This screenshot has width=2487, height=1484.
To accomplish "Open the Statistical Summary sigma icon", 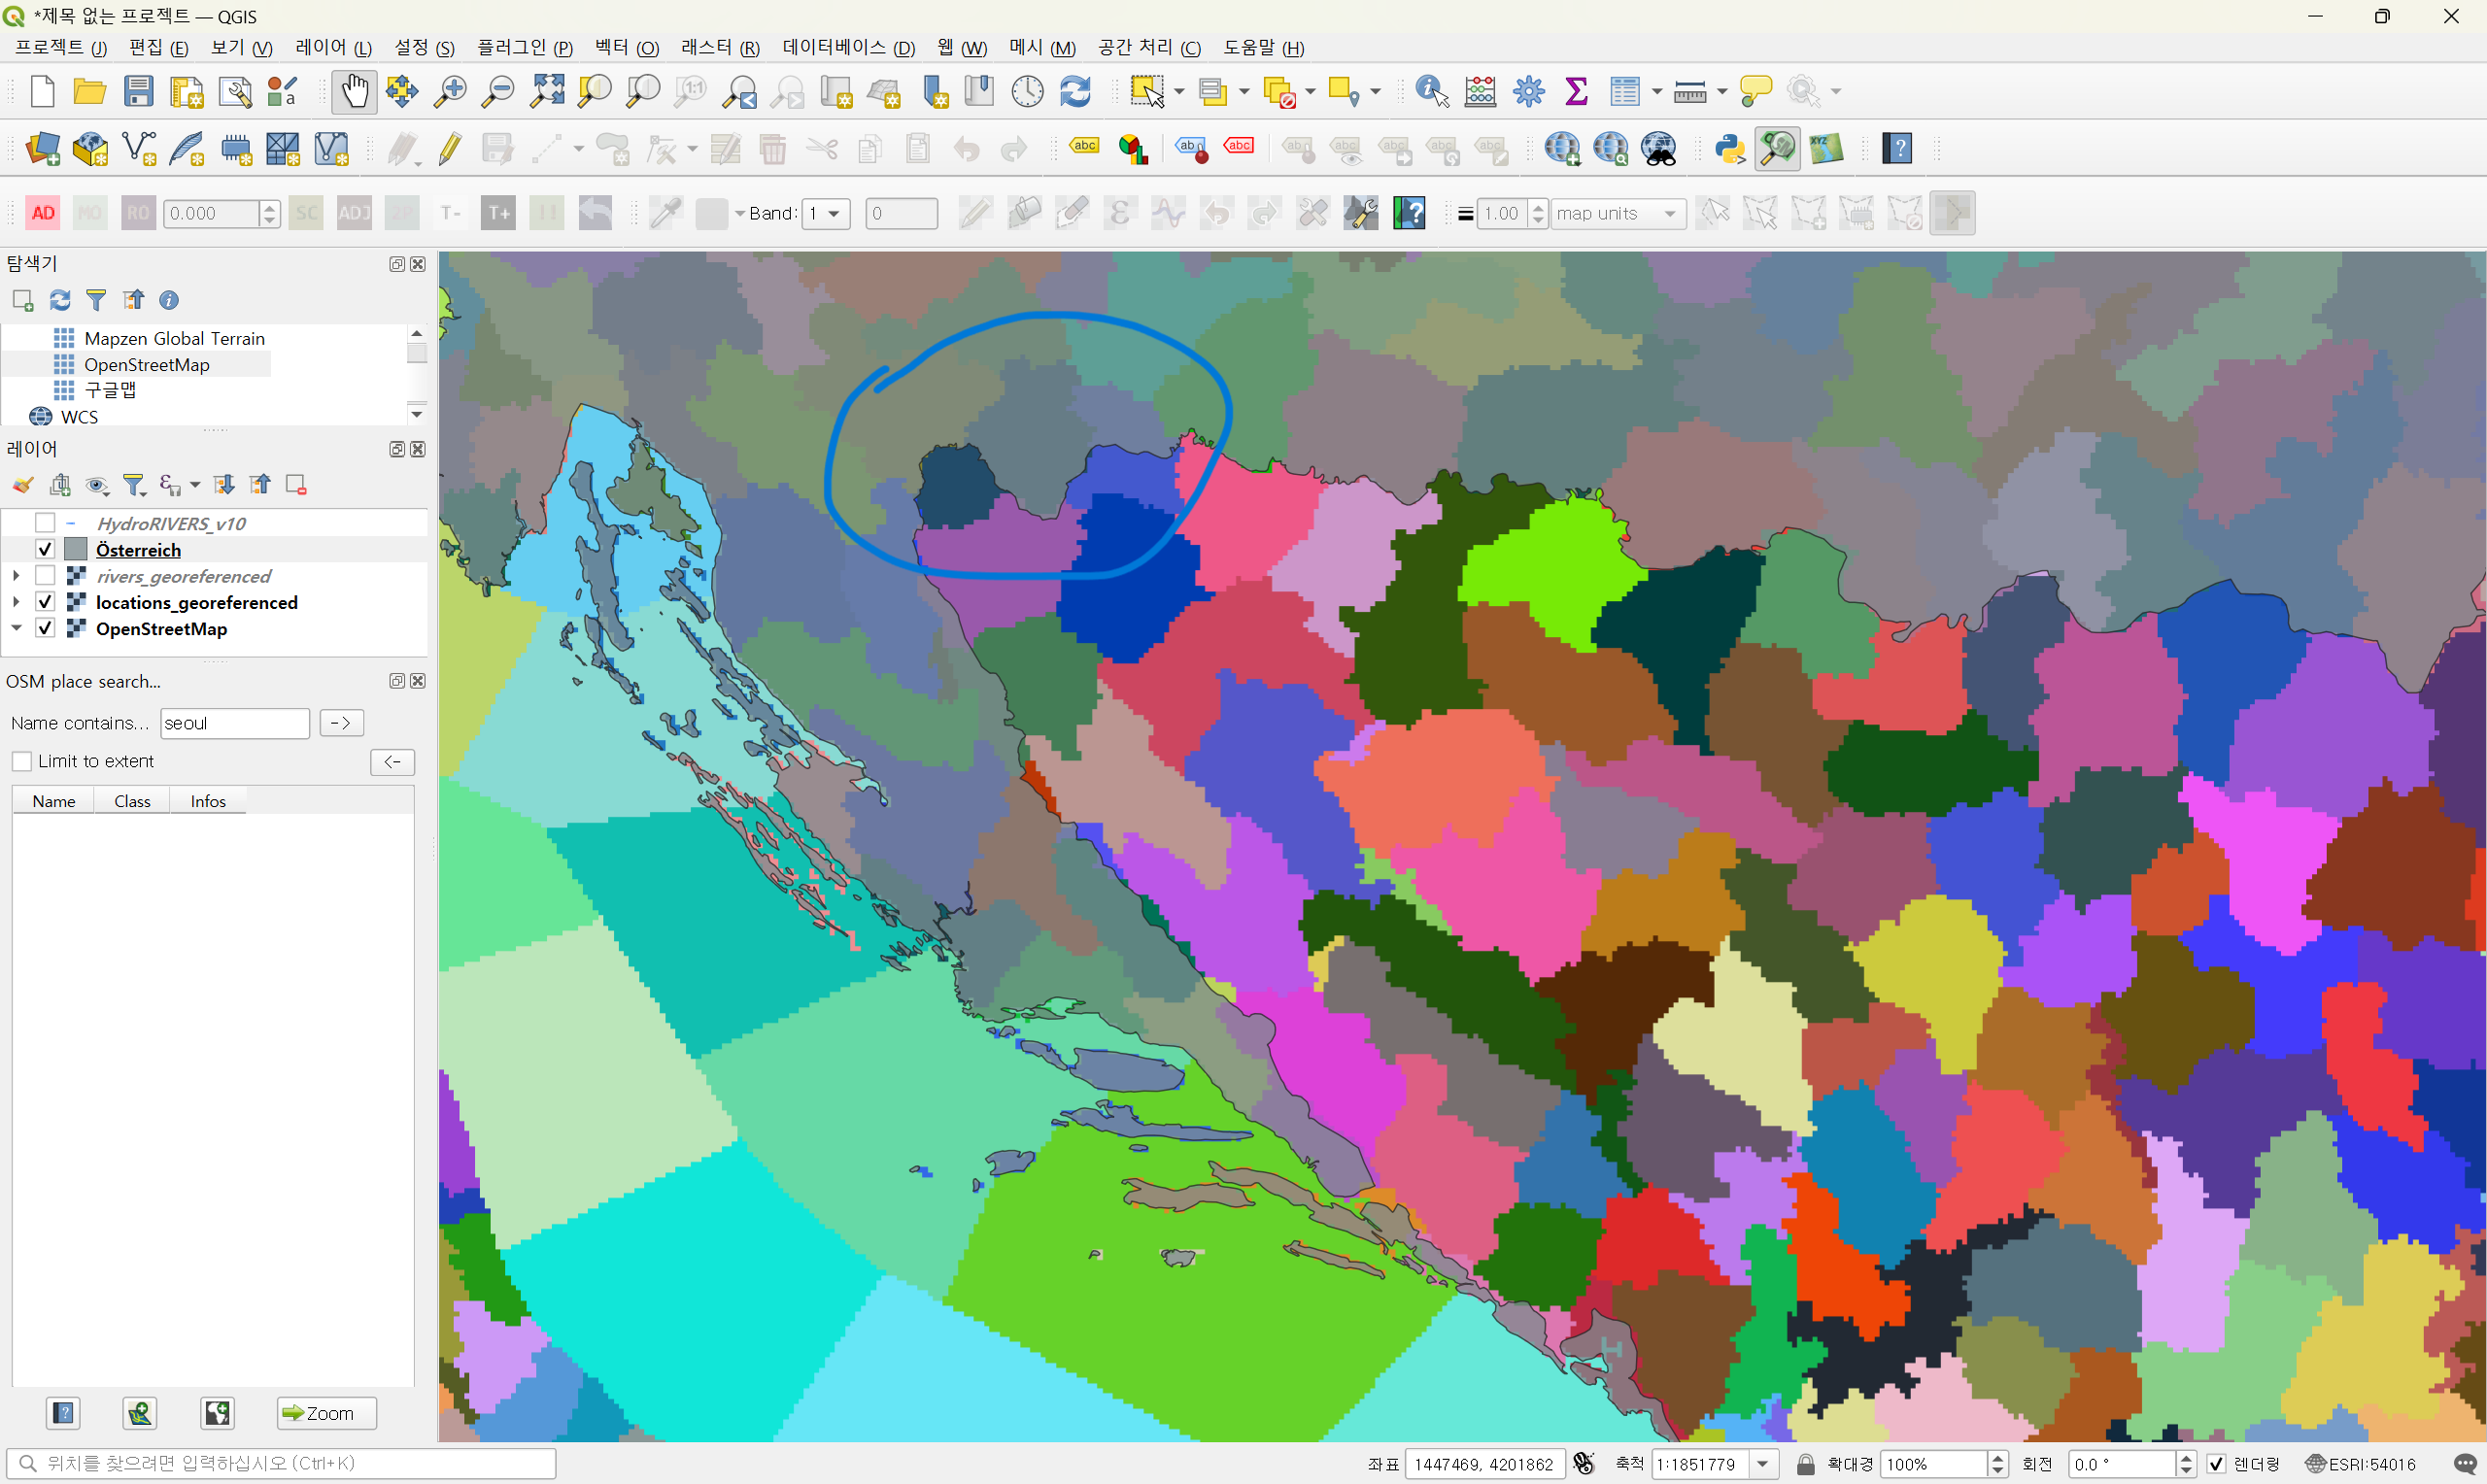I will tap(1577, 92).
